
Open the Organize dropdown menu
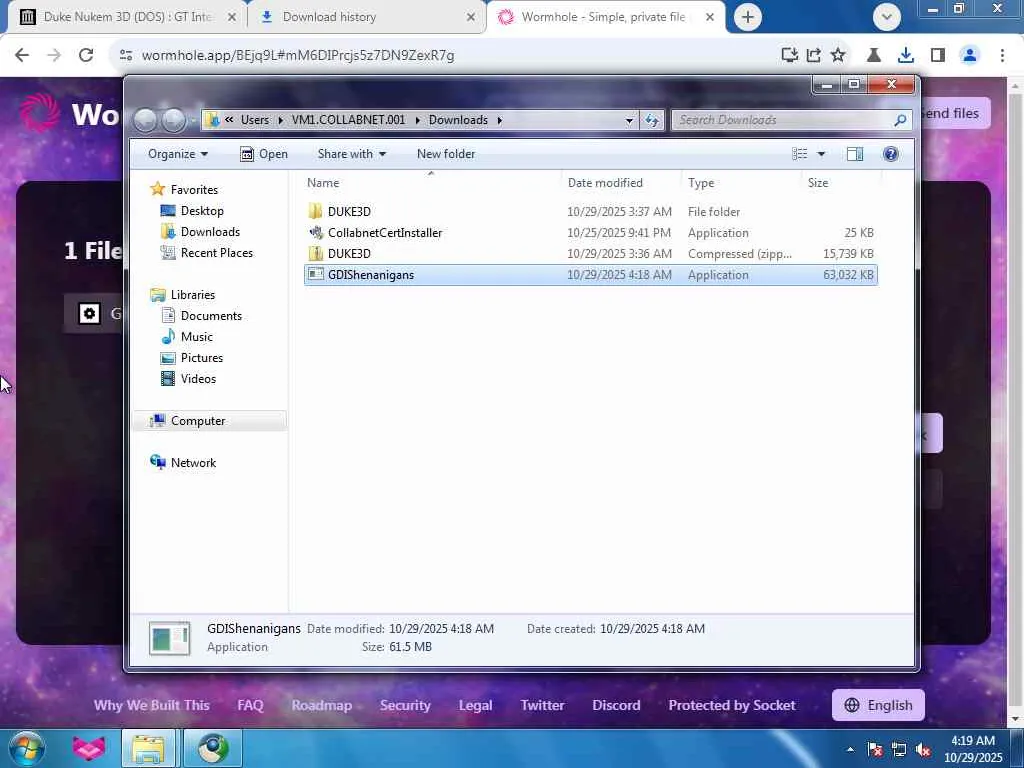(x=178, y=154)
